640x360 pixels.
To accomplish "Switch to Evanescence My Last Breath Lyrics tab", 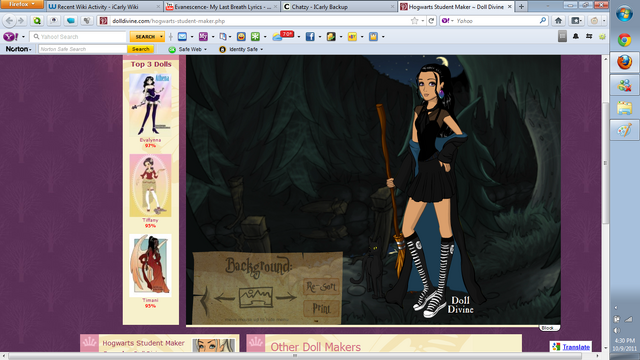I will tap(221, 7).
